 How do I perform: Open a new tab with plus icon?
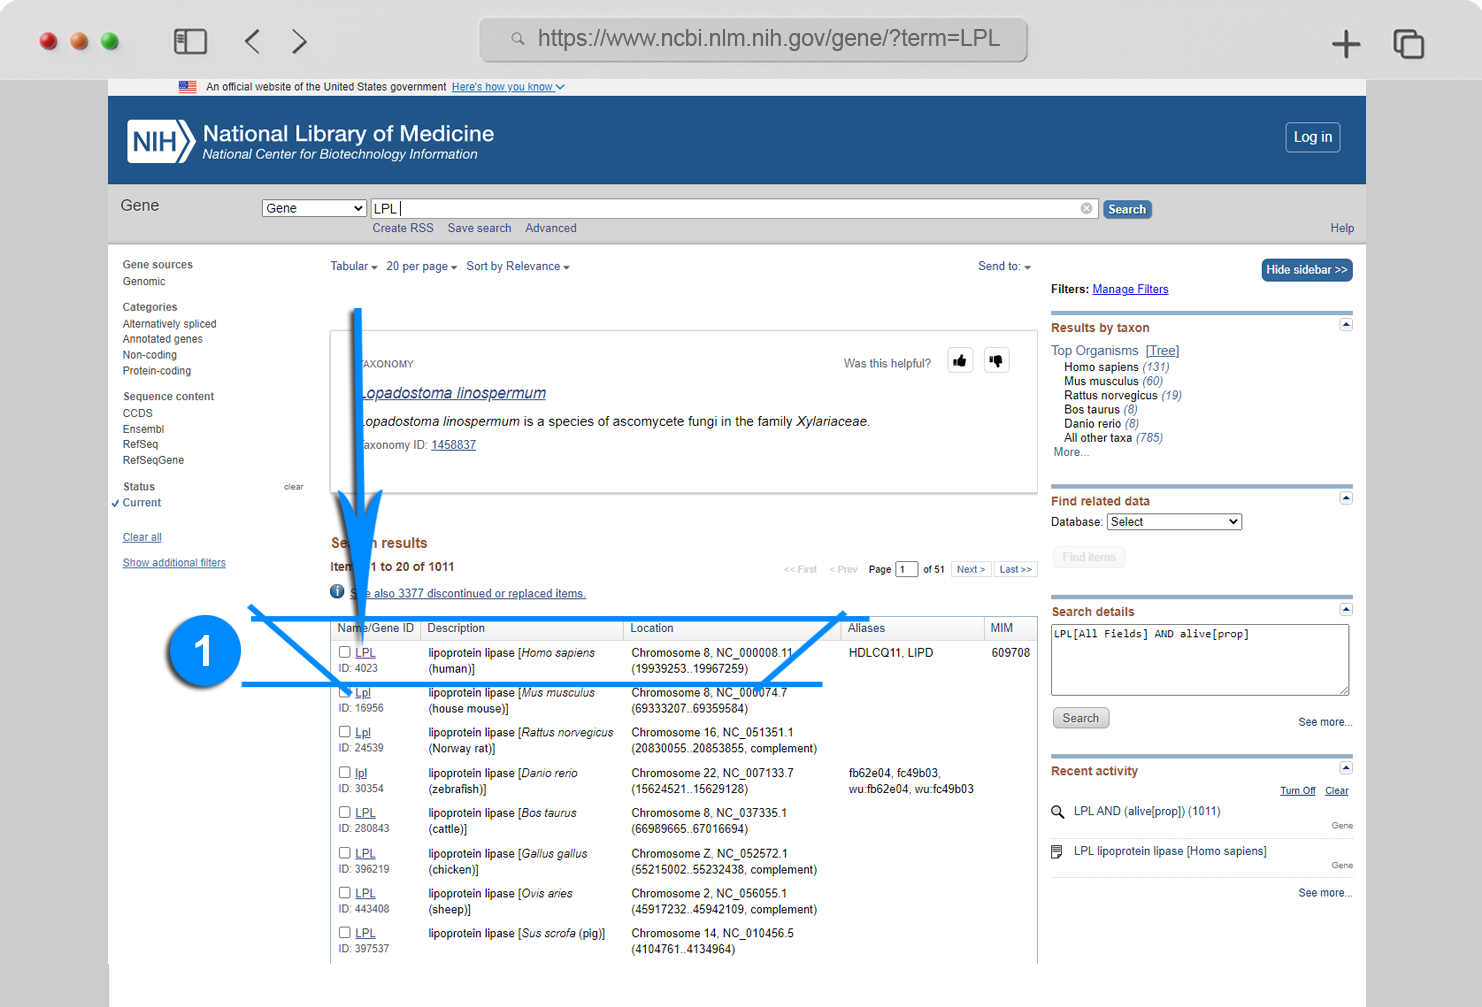pyautogui.click(x=1346, y=43)
